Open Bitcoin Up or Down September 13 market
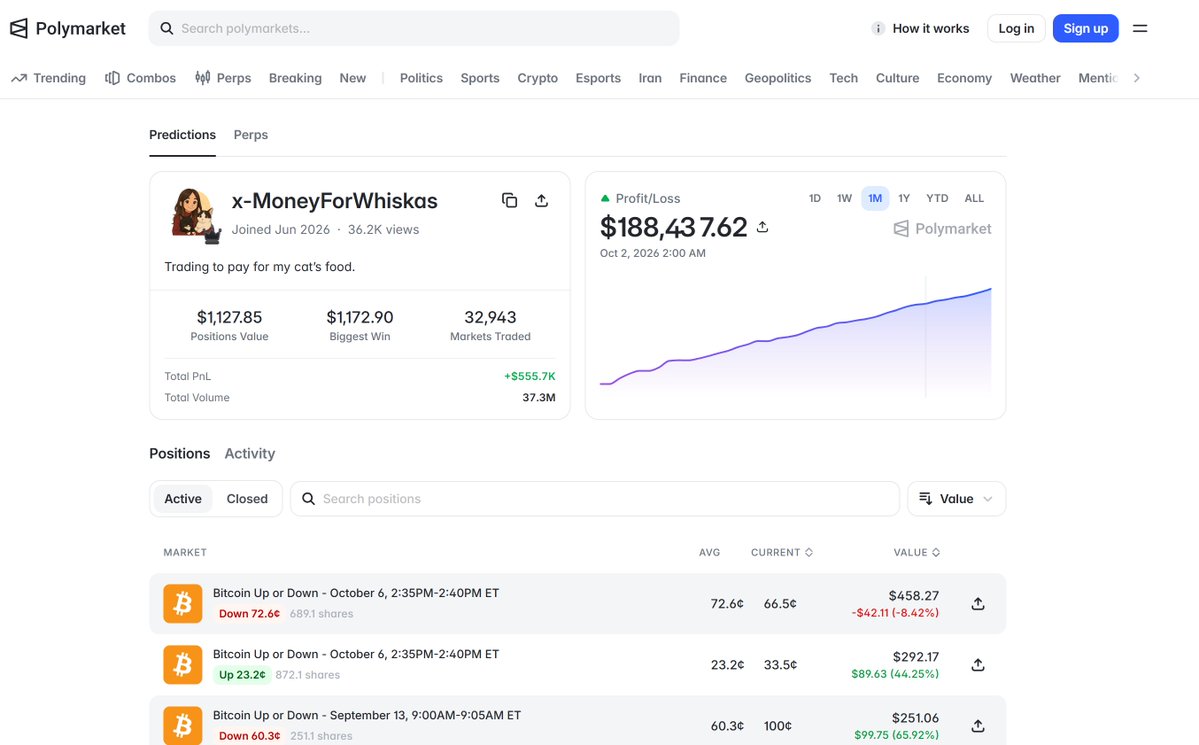This screenshot has height=745, width=1199. point(366,715)
